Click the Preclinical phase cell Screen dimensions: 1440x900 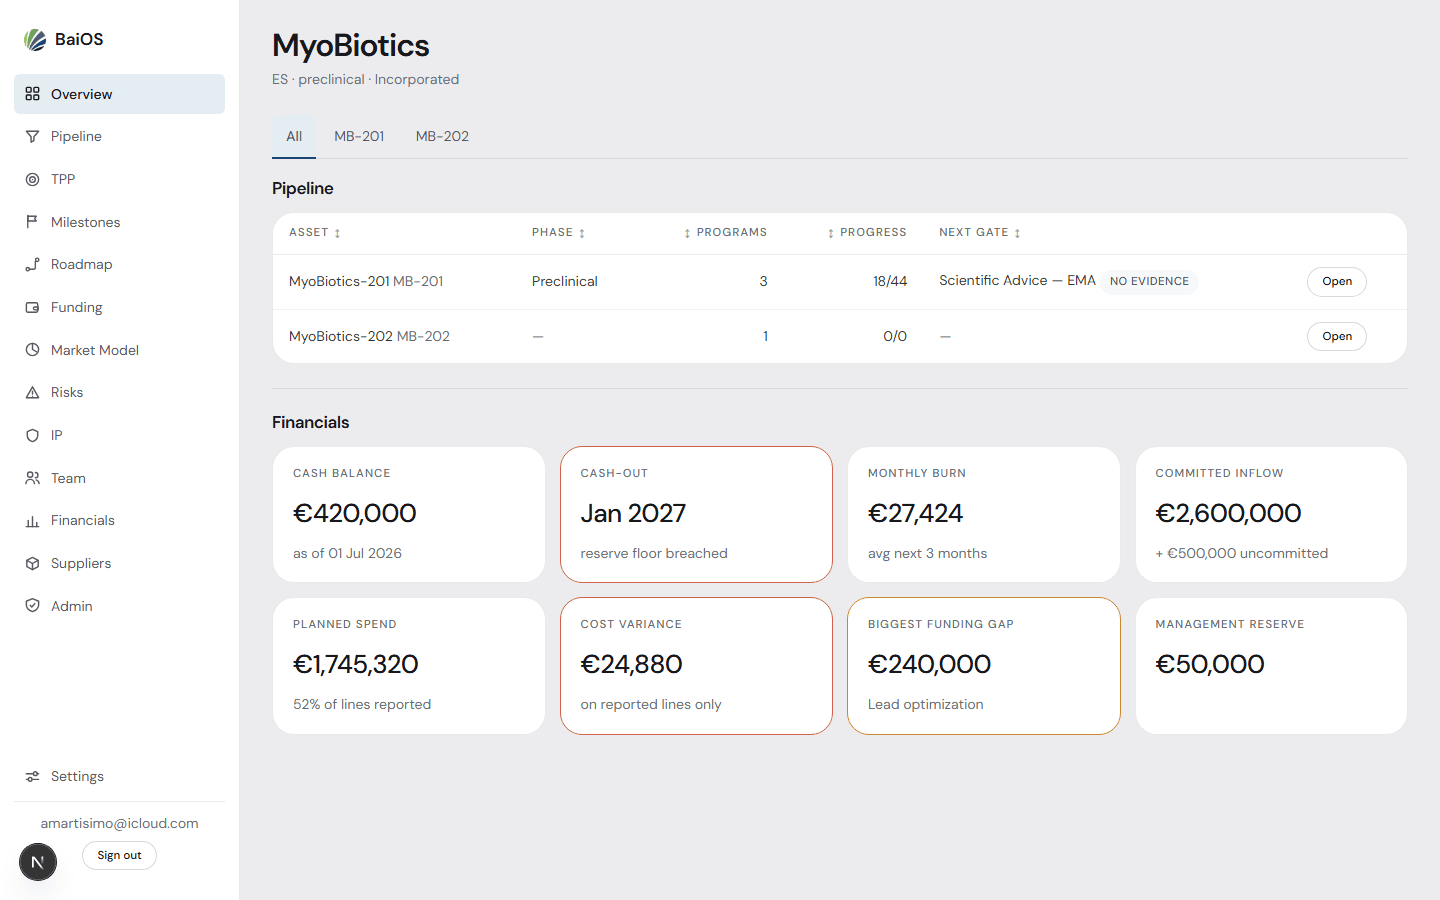(x=564, y=281)
